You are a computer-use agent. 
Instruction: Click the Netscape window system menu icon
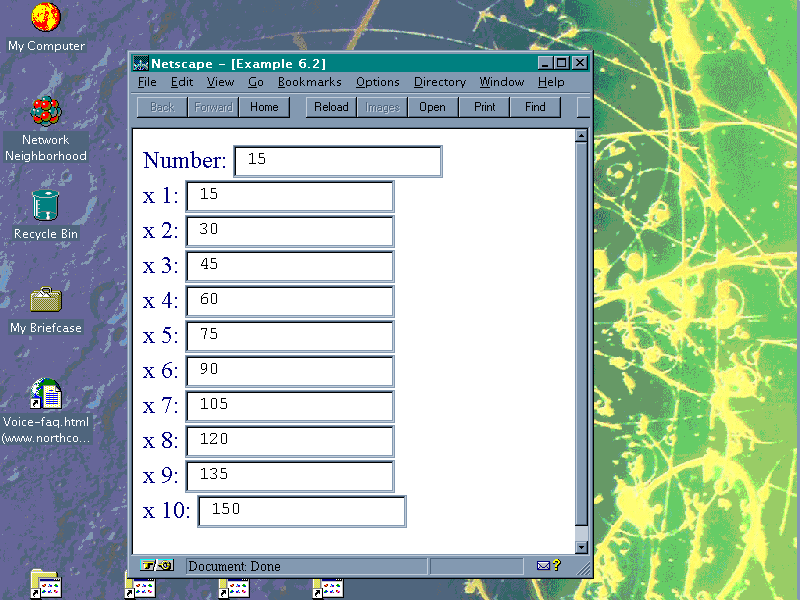click(141, 63)
